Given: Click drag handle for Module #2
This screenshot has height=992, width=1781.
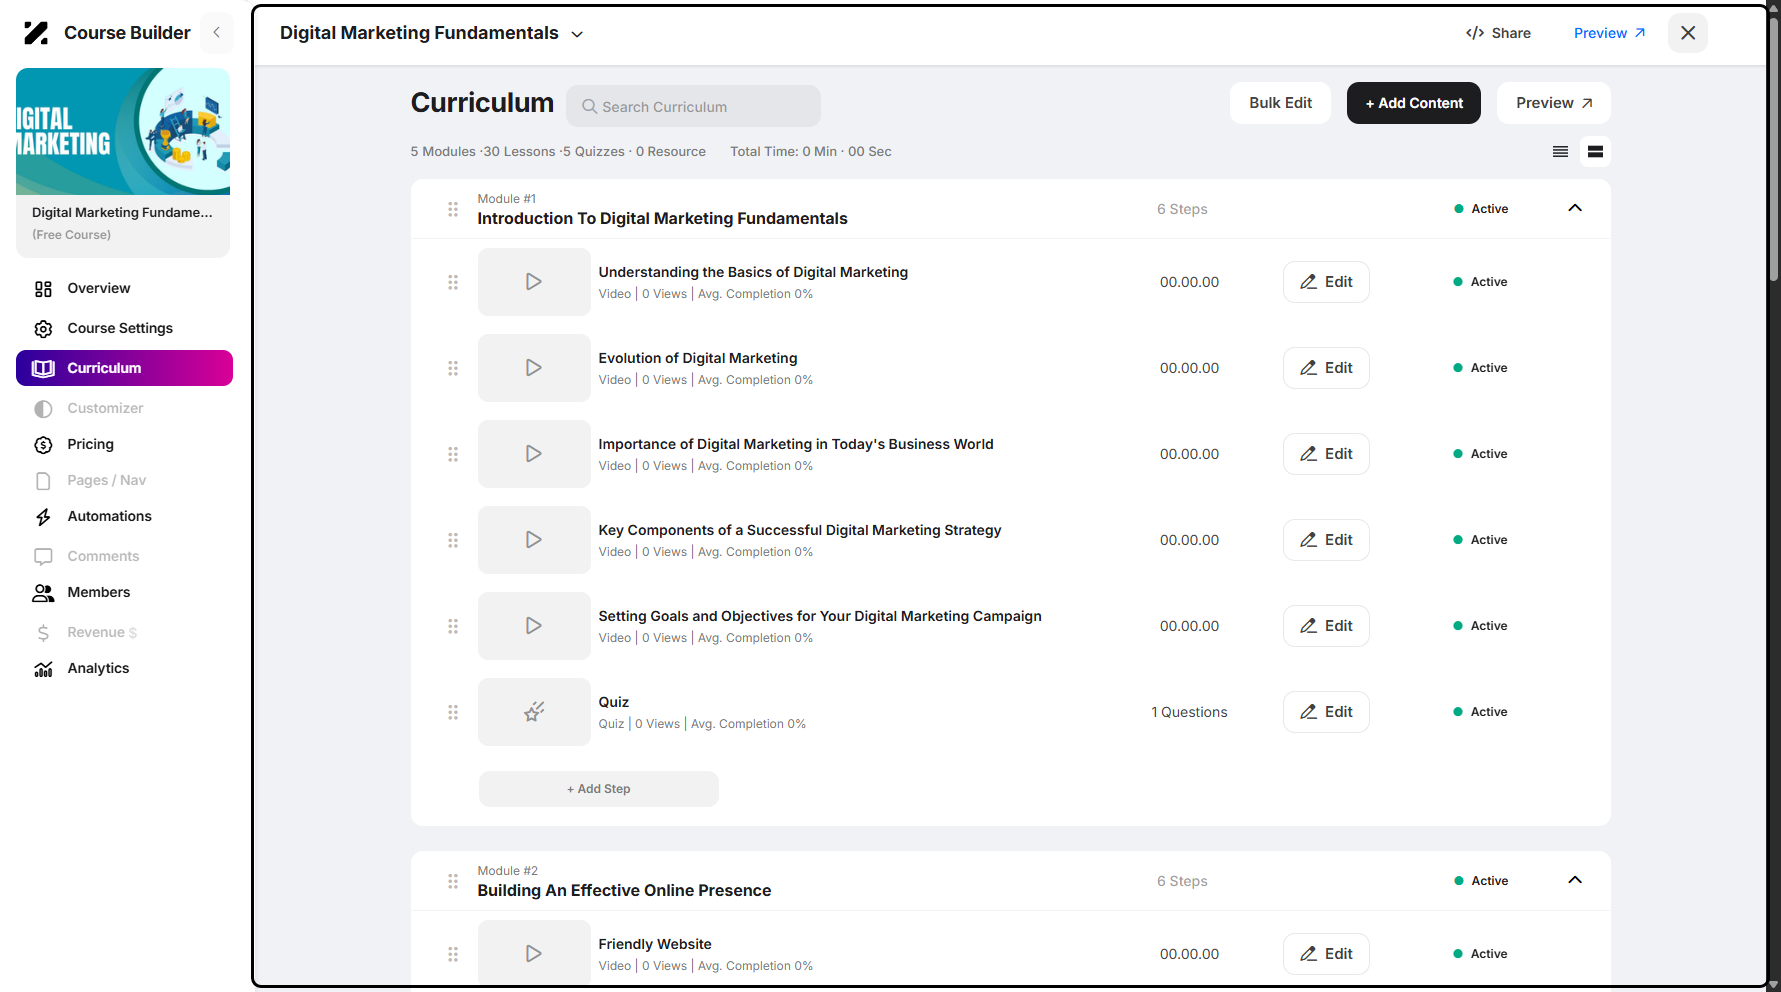Looking at the screenshot, I should coord(453,881).
